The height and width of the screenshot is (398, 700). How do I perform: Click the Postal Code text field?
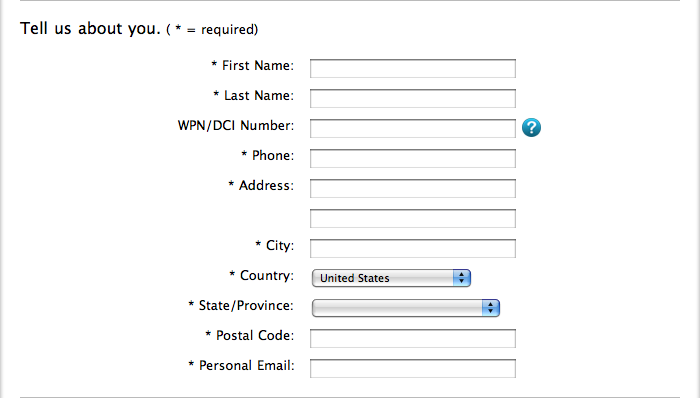pyautogui.click(x=413, y=338)
